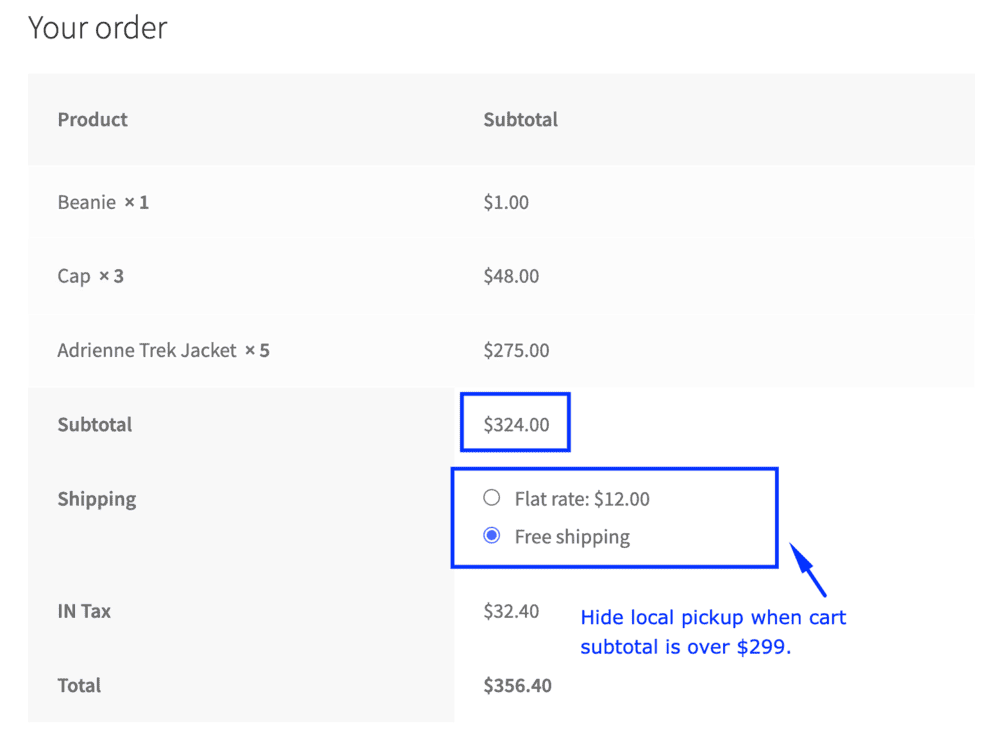This screenshot has height=737, width=1000.
Task: Click the Subtotal row label
Action: pyautogui.click(x=94, y=424)
